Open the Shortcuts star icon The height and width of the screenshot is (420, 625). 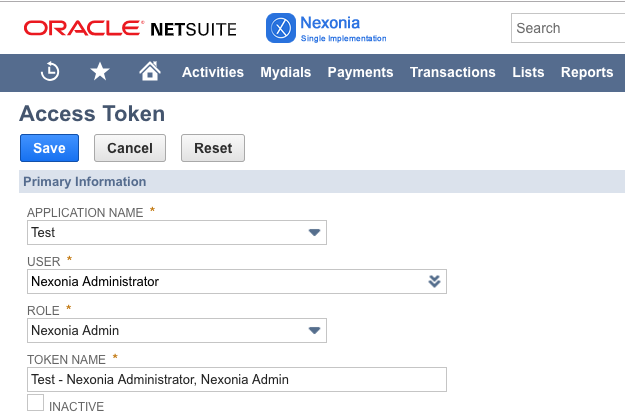(100, 72)
